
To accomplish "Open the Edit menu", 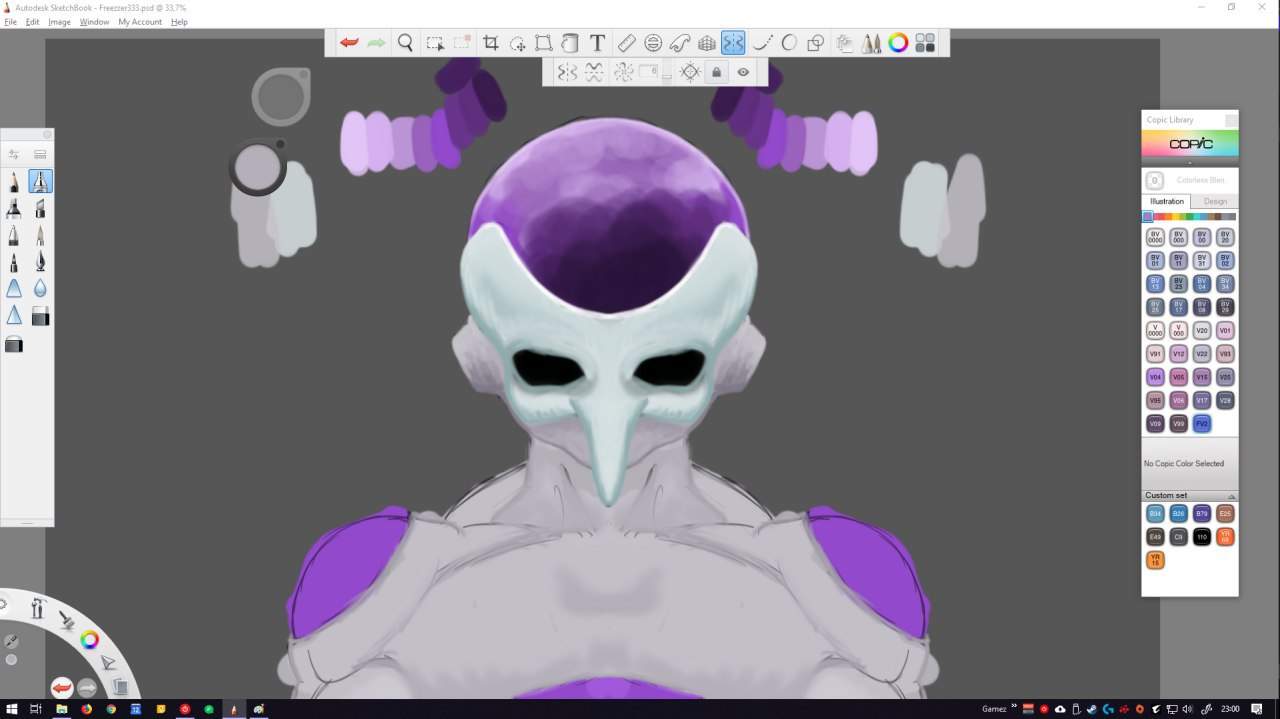I will pos(33,22).
